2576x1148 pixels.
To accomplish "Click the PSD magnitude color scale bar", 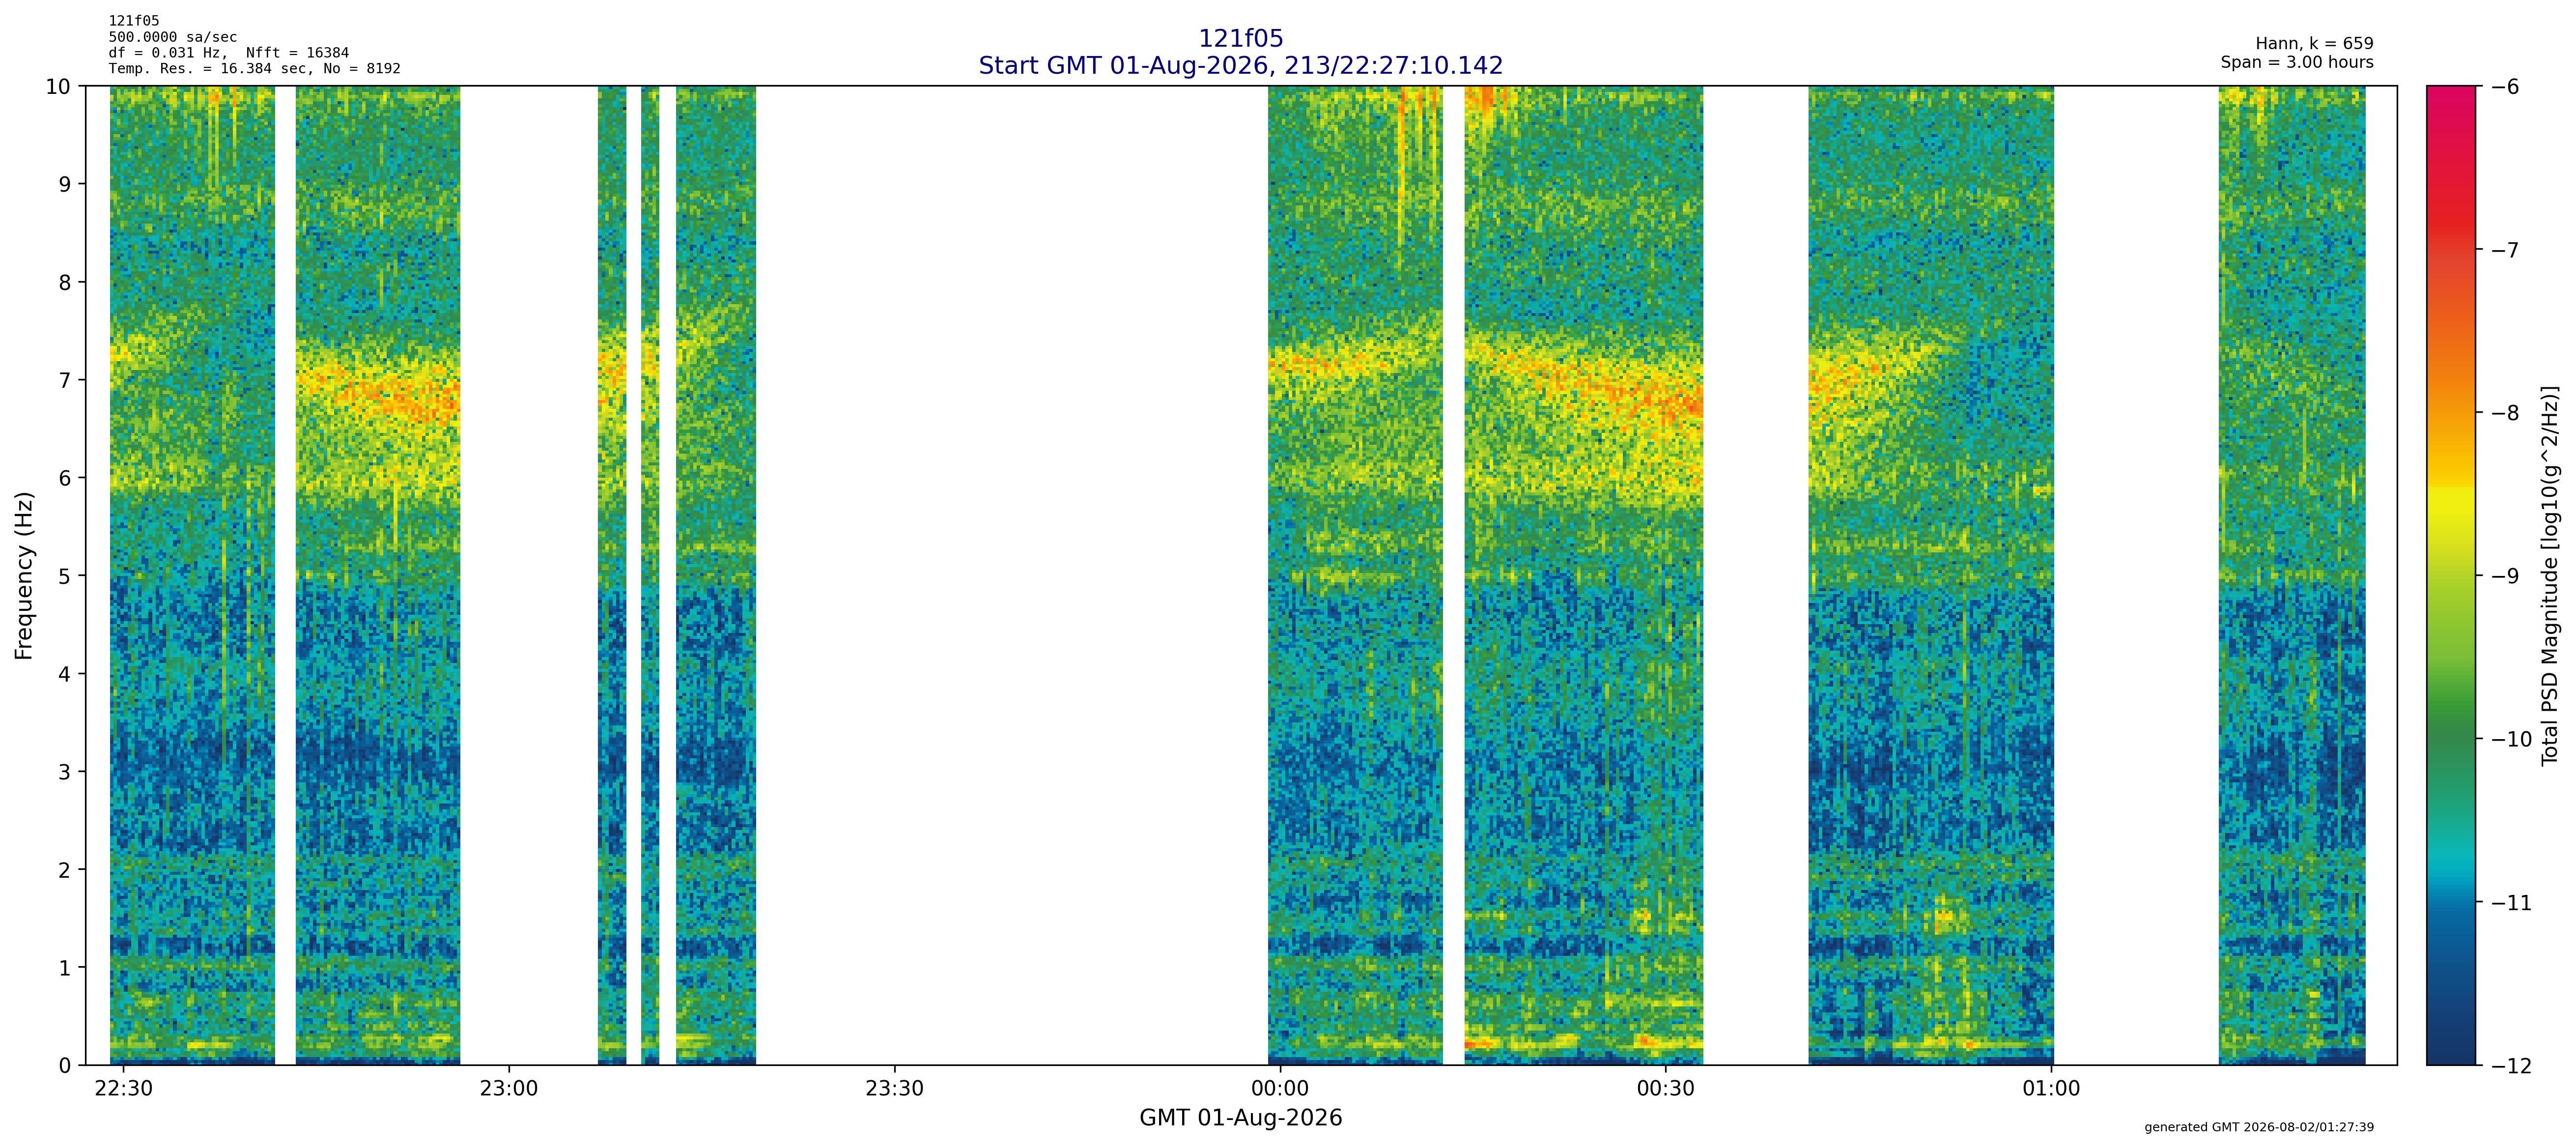I will click(2451, 575).
